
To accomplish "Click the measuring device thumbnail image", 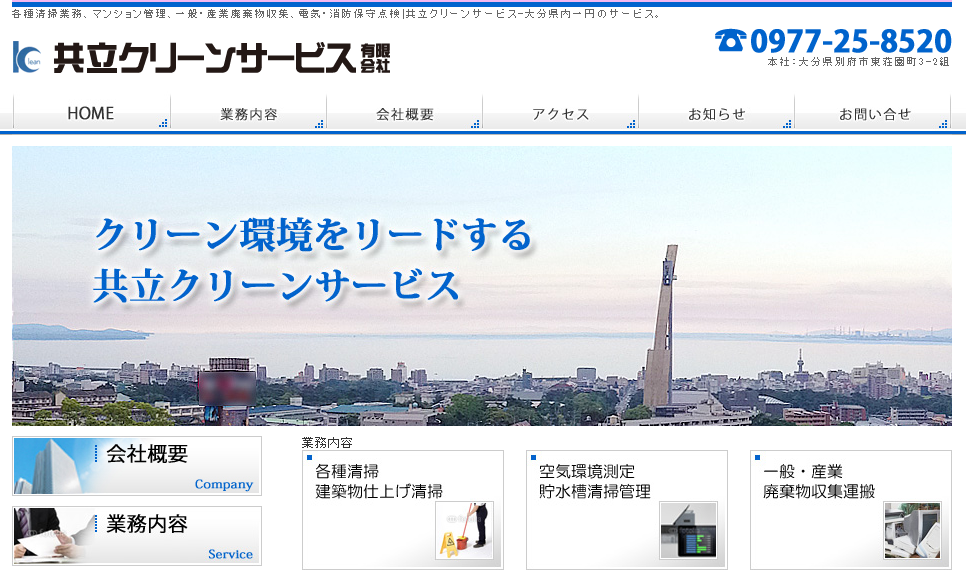I will (x=689, y=531).
